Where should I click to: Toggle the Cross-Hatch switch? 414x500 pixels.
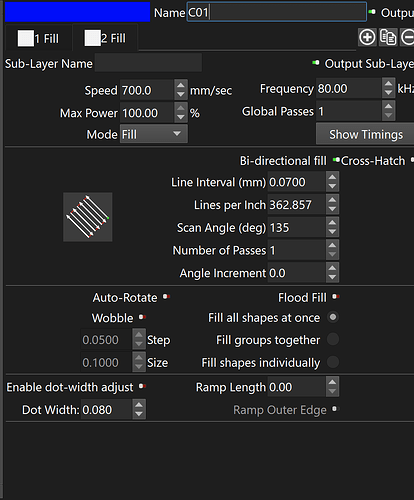tap(412, 160)
